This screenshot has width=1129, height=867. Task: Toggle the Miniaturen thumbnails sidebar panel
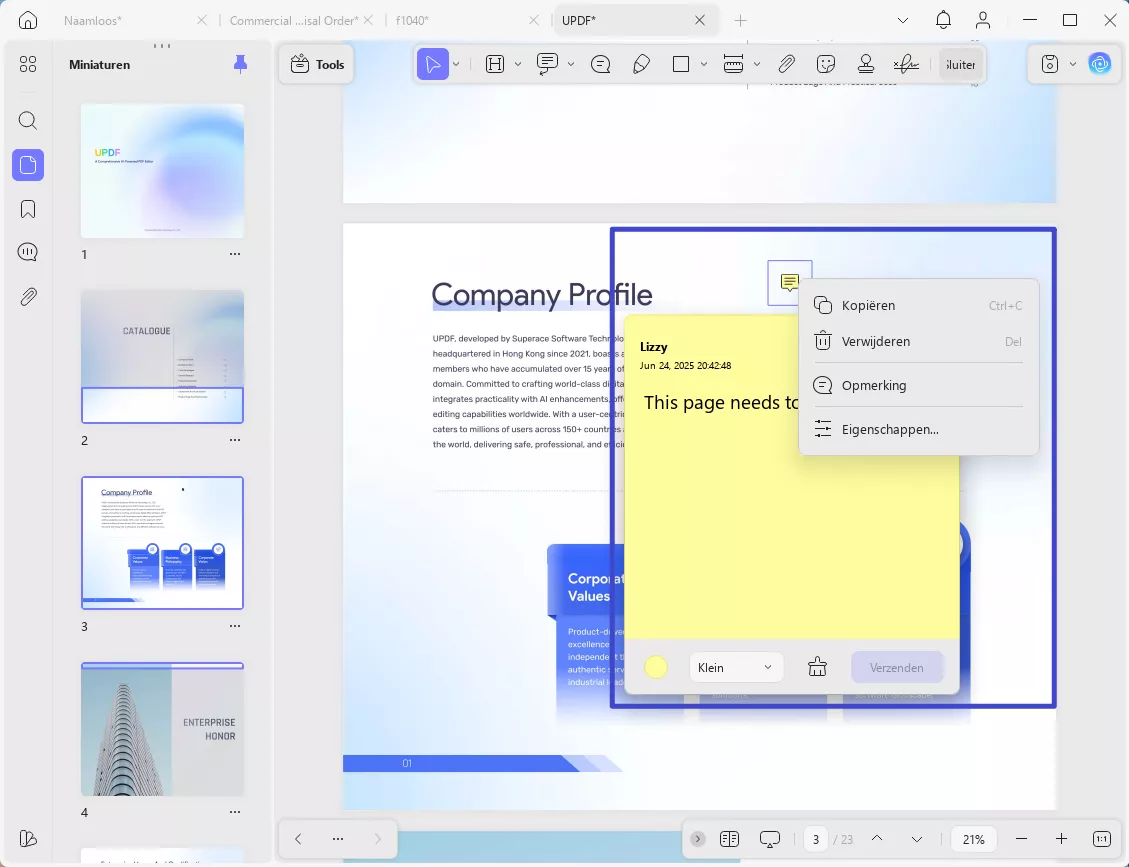coord(28,165)
